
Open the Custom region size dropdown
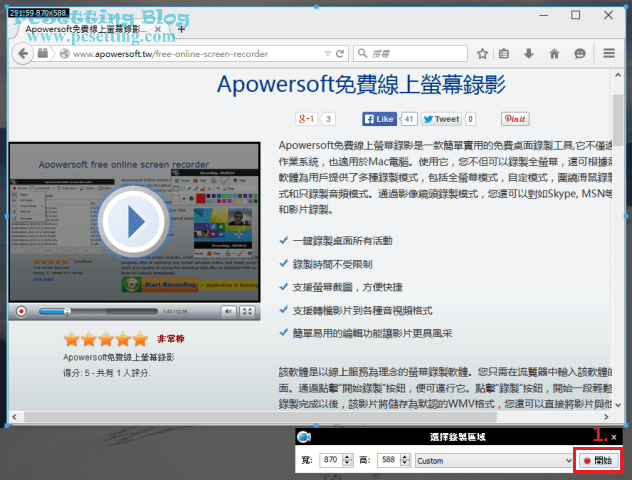494,460
